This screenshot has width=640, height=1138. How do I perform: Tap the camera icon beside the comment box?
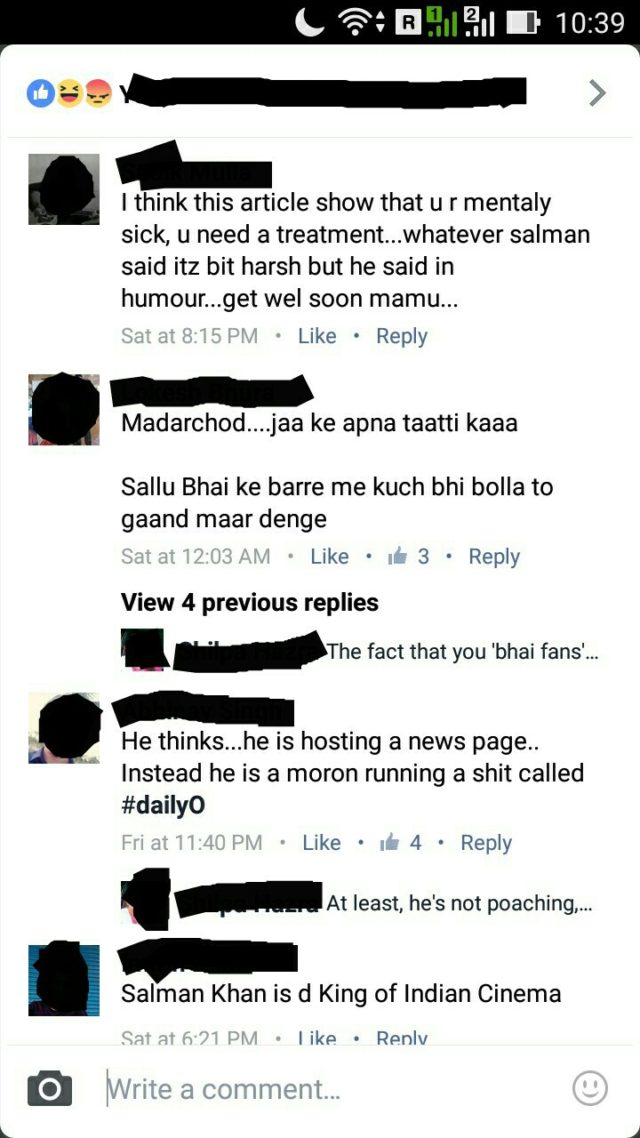tap(49, 1089)
